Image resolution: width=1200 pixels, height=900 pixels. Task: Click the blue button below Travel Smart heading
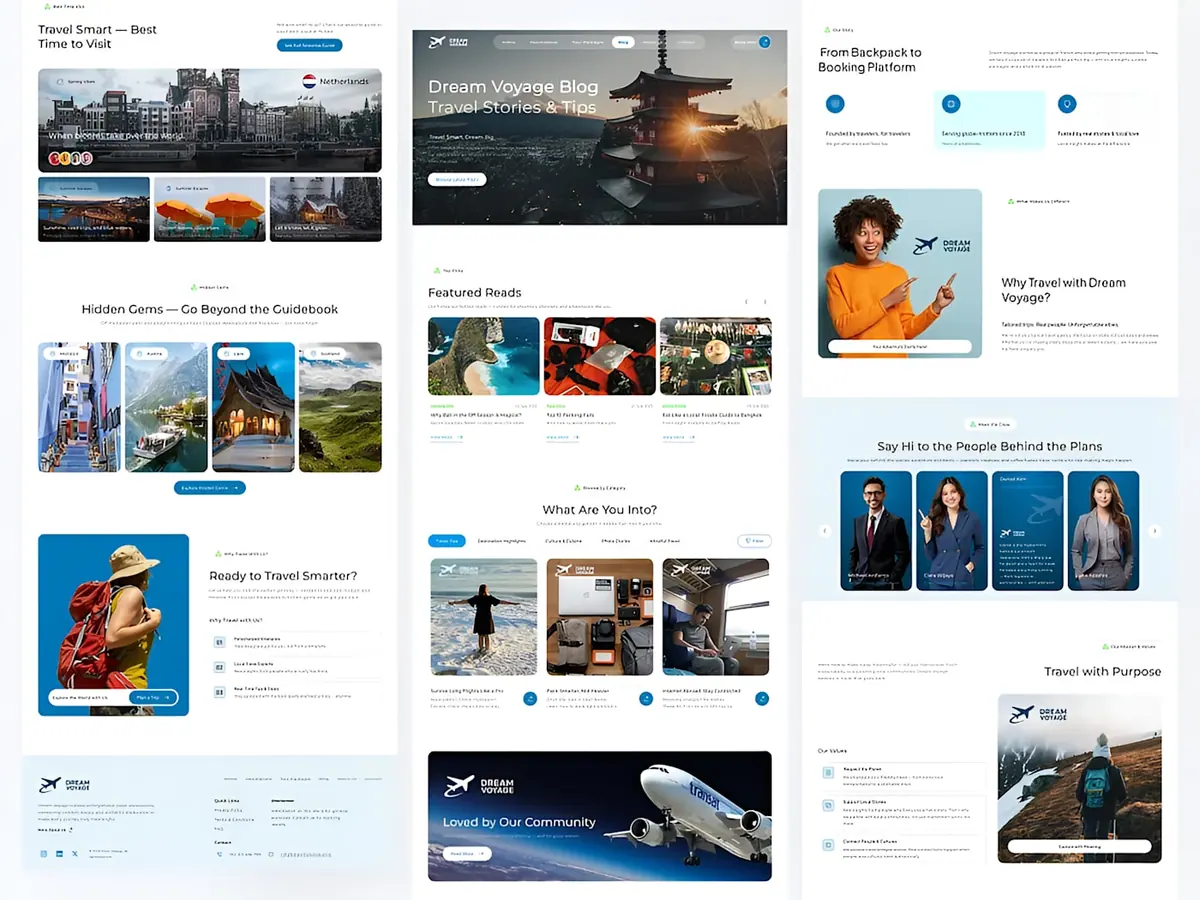[310, 45]
